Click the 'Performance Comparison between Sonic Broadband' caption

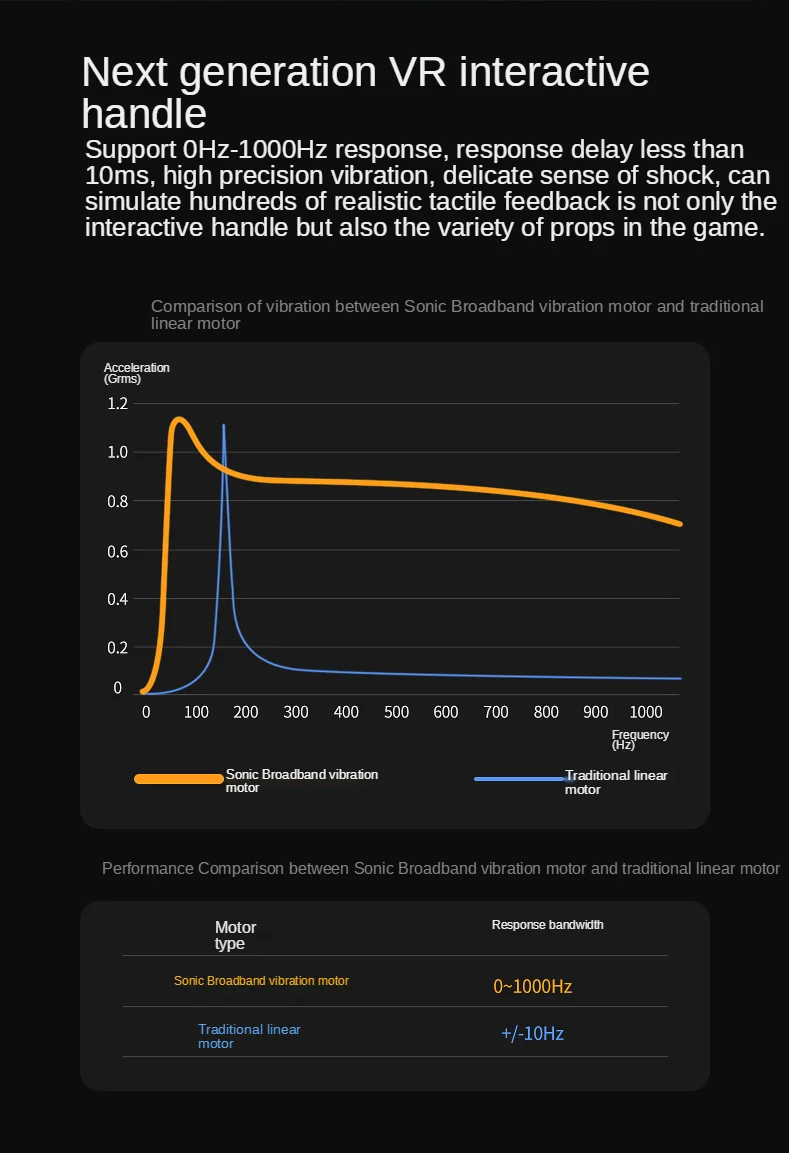click(440, 868)
